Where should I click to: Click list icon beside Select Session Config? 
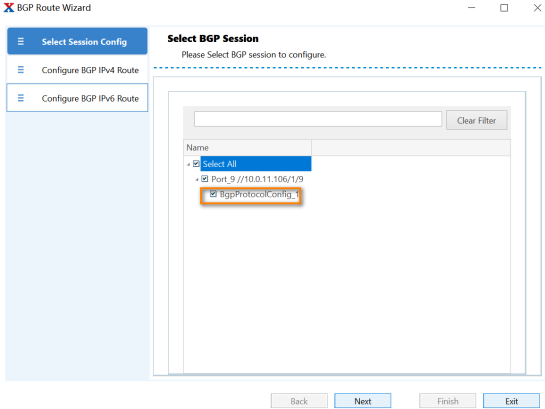coord(21,41)
